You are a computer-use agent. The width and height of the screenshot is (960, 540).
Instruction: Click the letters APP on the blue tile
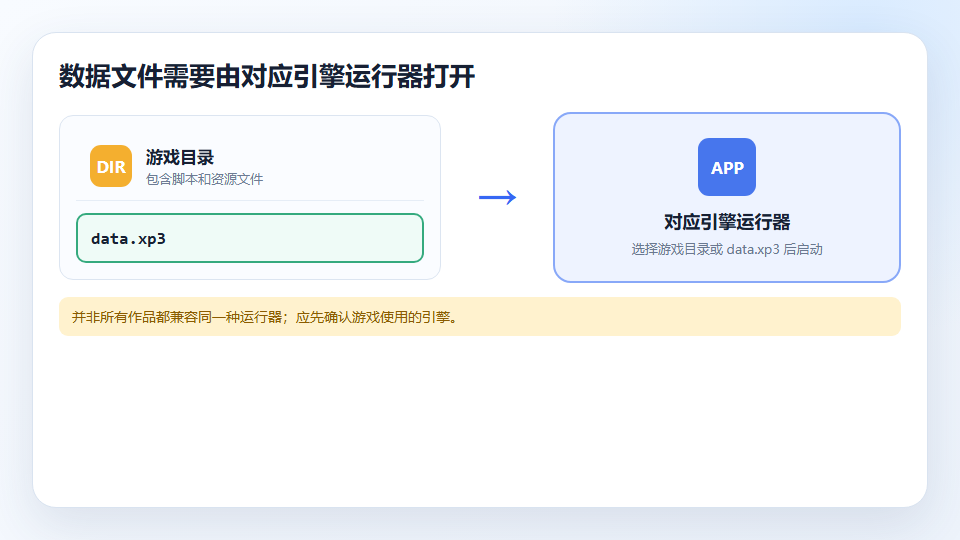[x=727, y=168]
